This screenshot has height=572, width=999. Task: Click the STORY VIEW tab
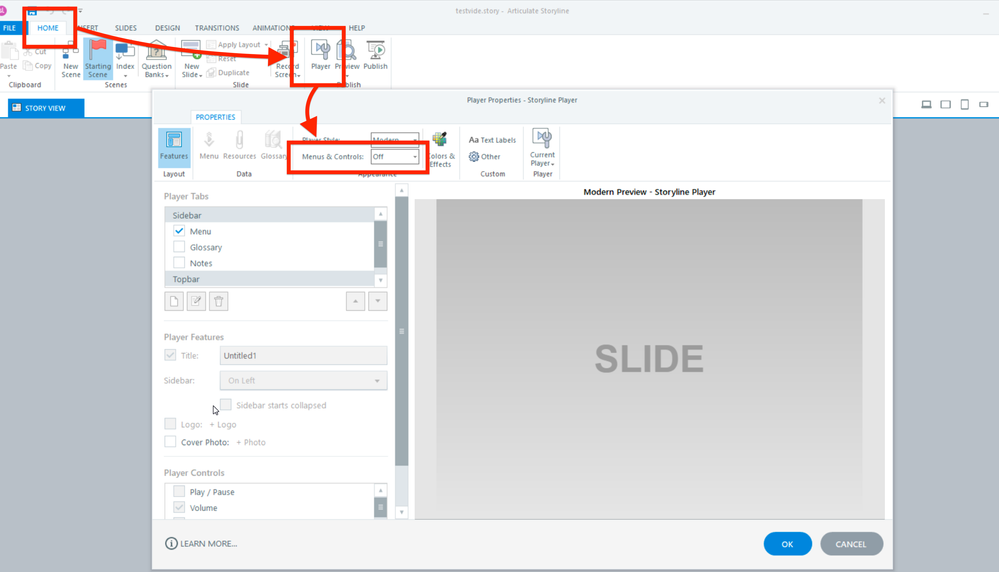coord(46,108)
